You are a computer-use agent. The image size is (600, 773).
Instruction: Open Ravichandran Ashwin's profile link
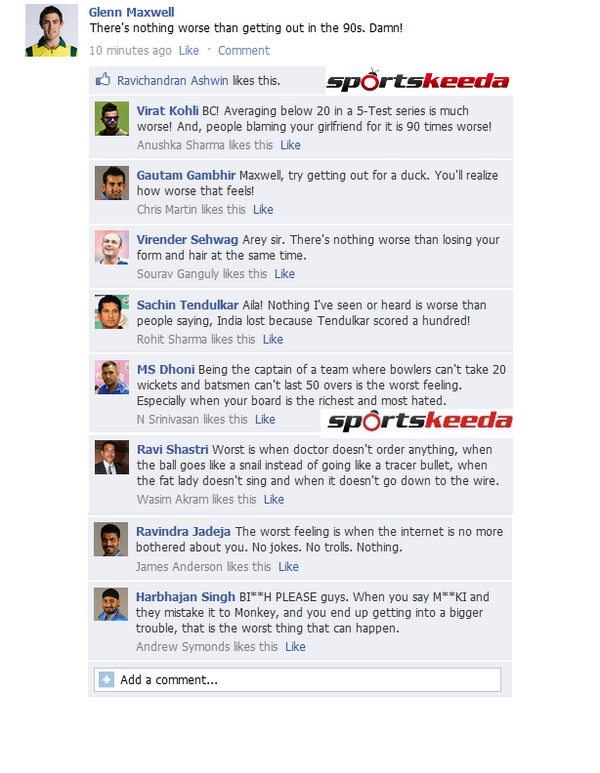point(173,80)
